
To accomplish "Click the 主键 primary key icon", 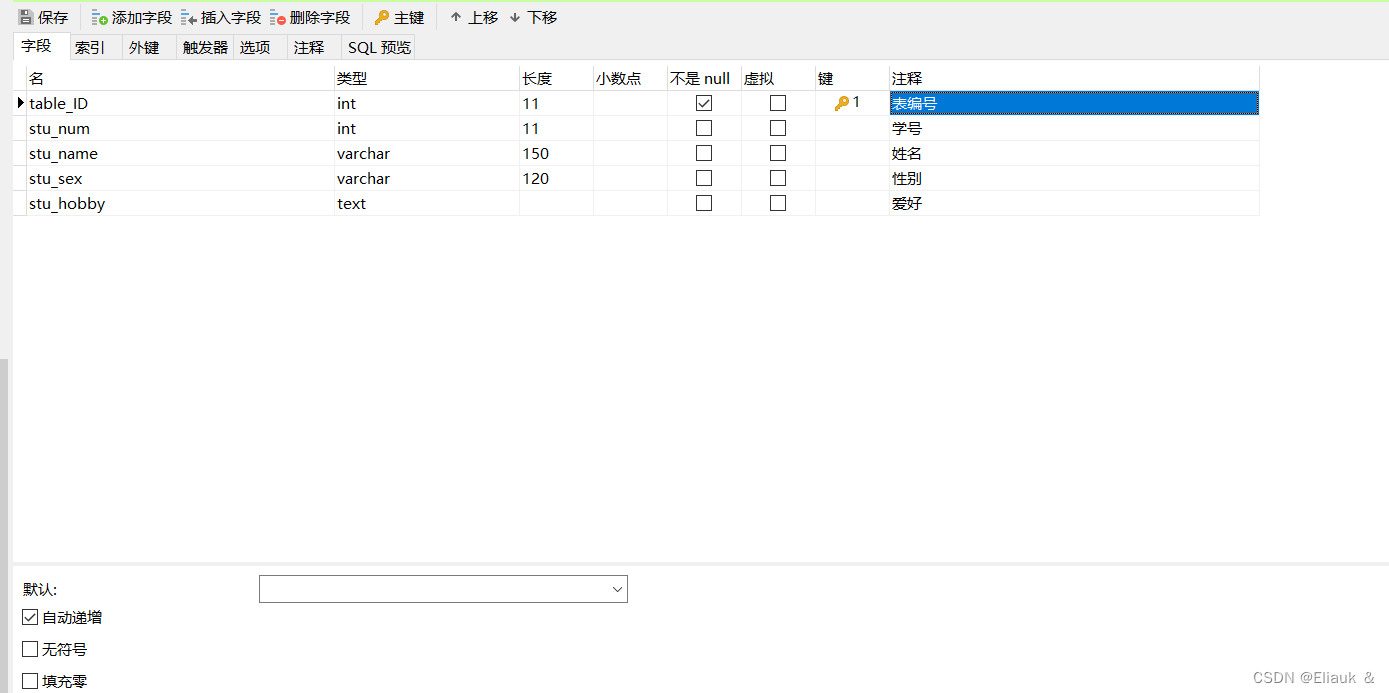I will [x=380, y=16].
